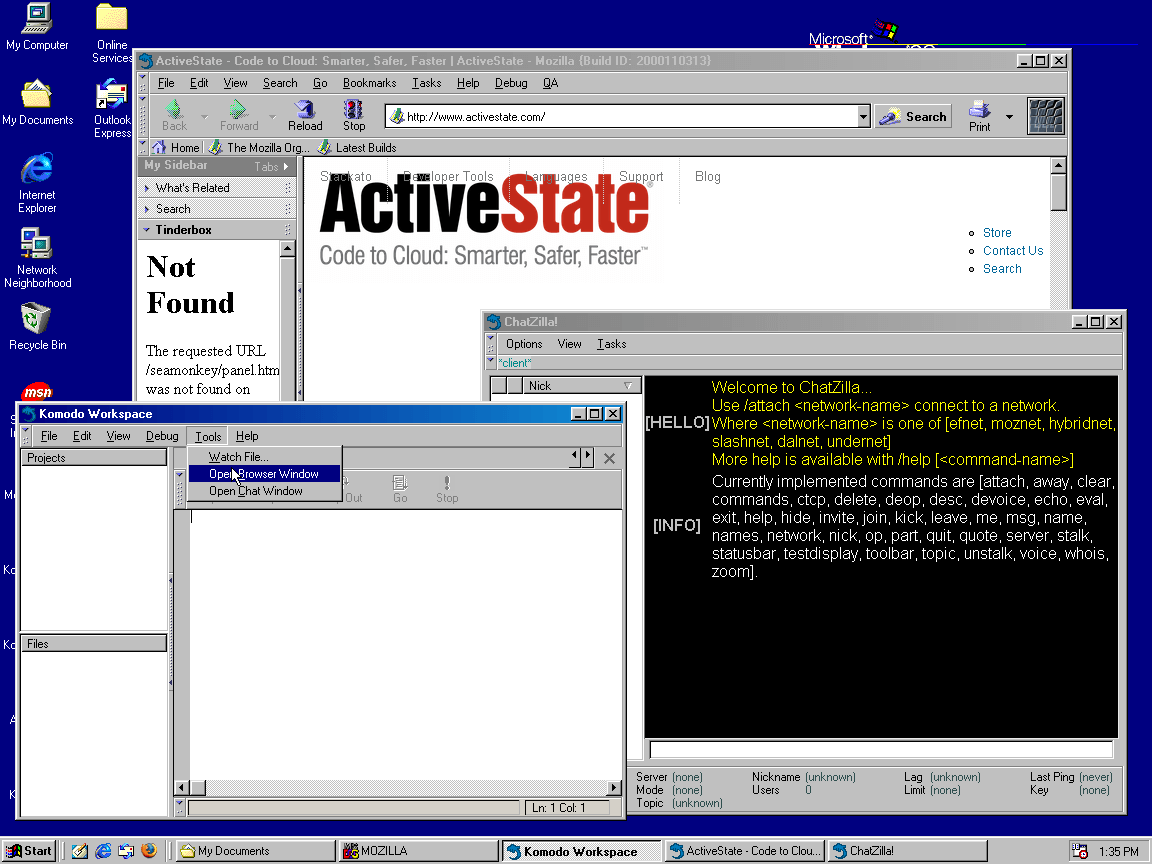Click the Store link on ActiveState page
Screen dimensions: 1152x864
[x=997, y=233]
